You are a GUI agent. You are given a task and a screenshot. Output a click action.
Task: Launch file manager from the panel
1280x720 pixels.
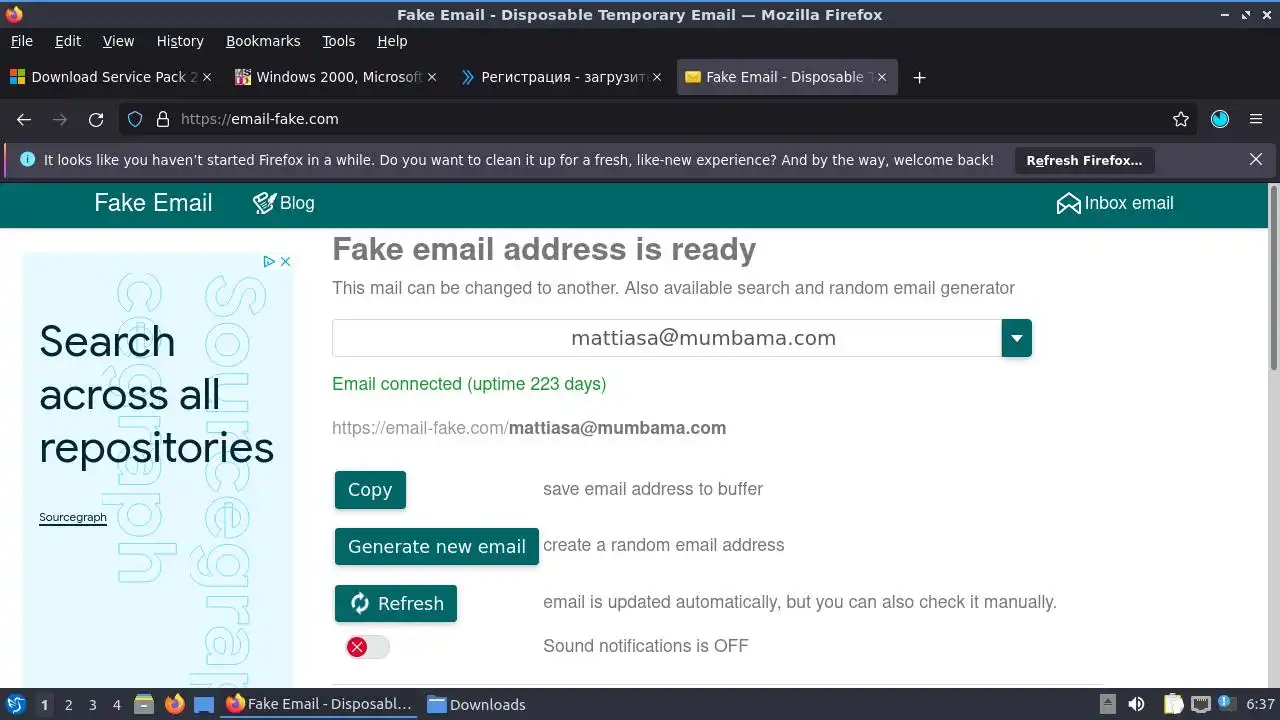[144, 704]
